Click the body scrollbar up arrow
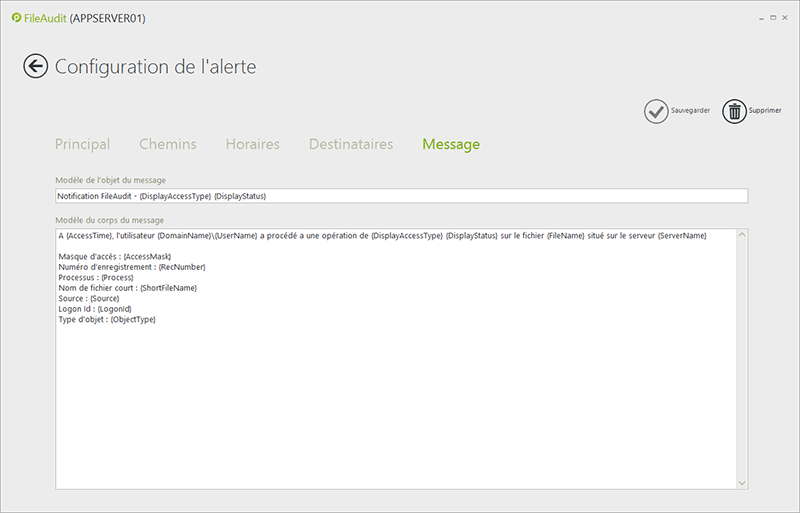Image resolution: width=800 pixels, height=513 pixels. 741,236
